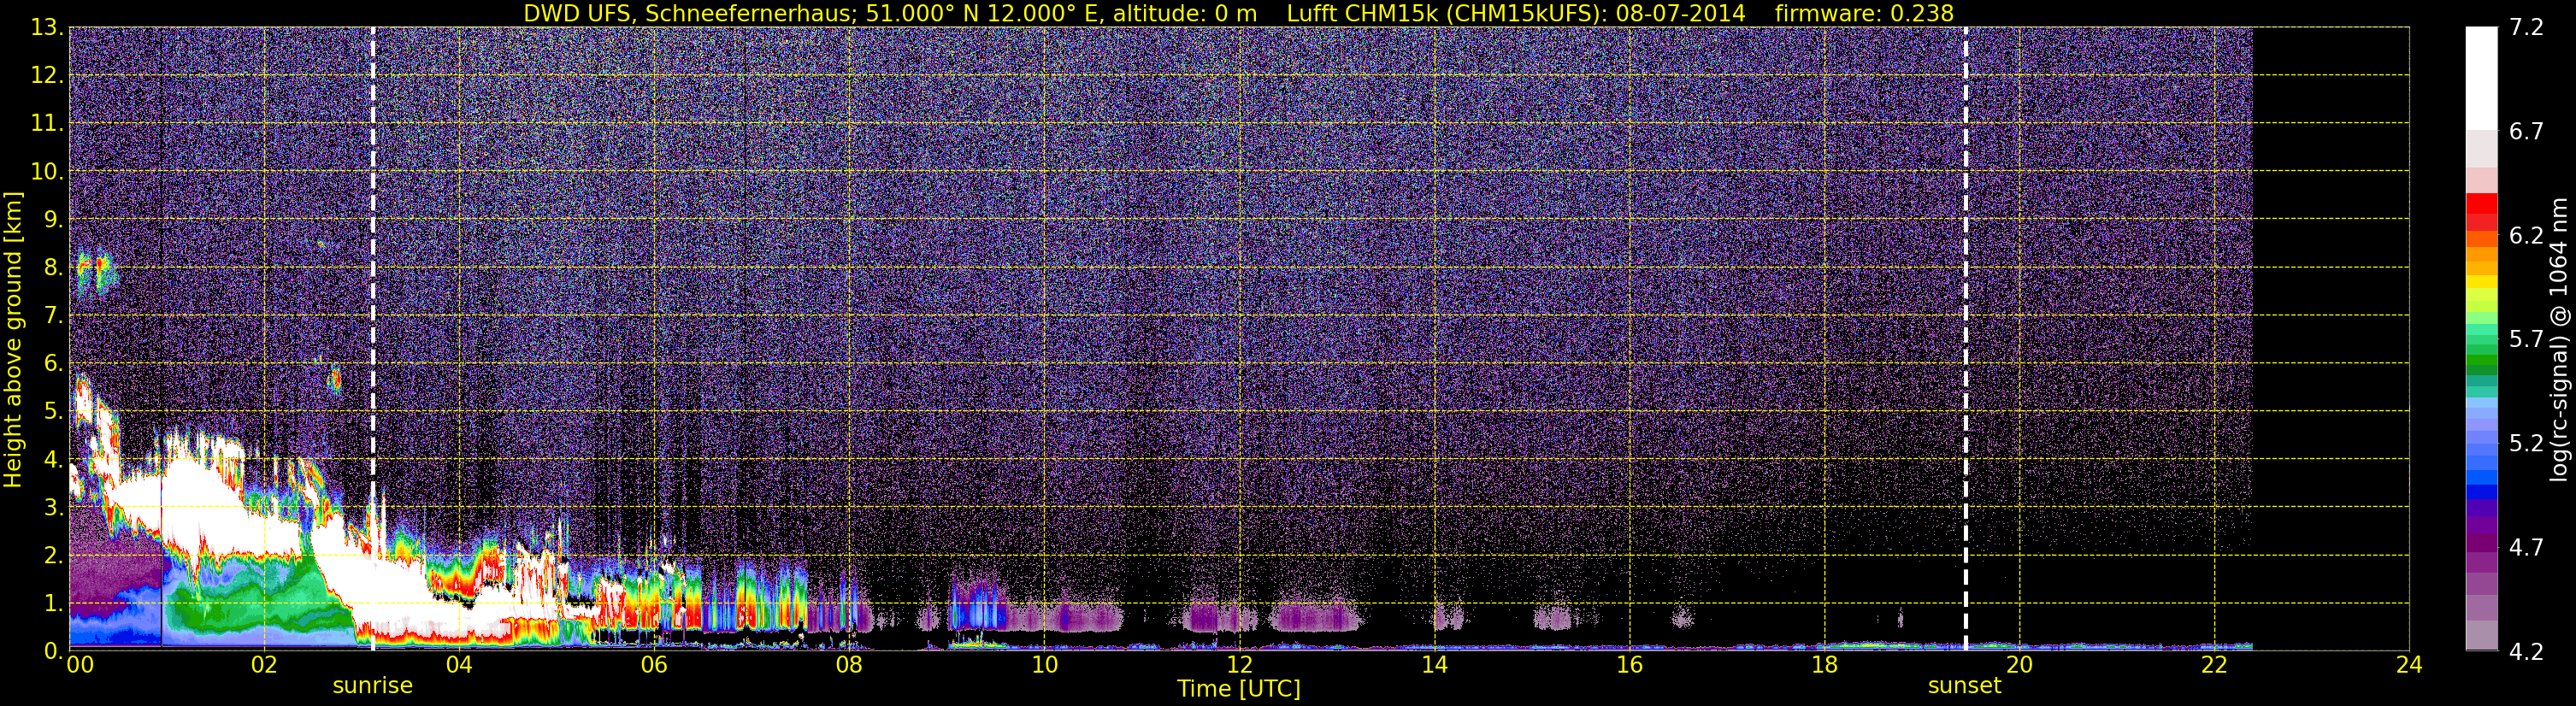Click height axis tick label 7
Screen dimensions: 2576x706
[53, 316]
